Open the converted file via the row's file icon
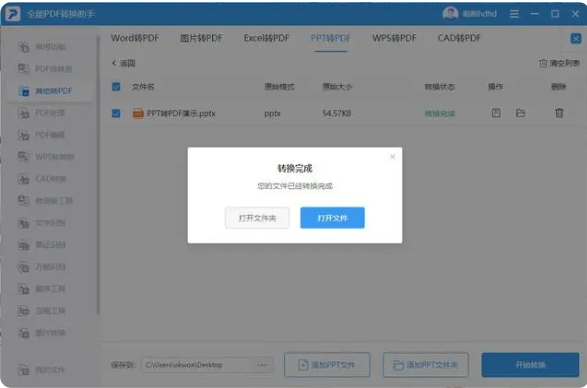The image size is (587, 388). click(x=496, y=113)
